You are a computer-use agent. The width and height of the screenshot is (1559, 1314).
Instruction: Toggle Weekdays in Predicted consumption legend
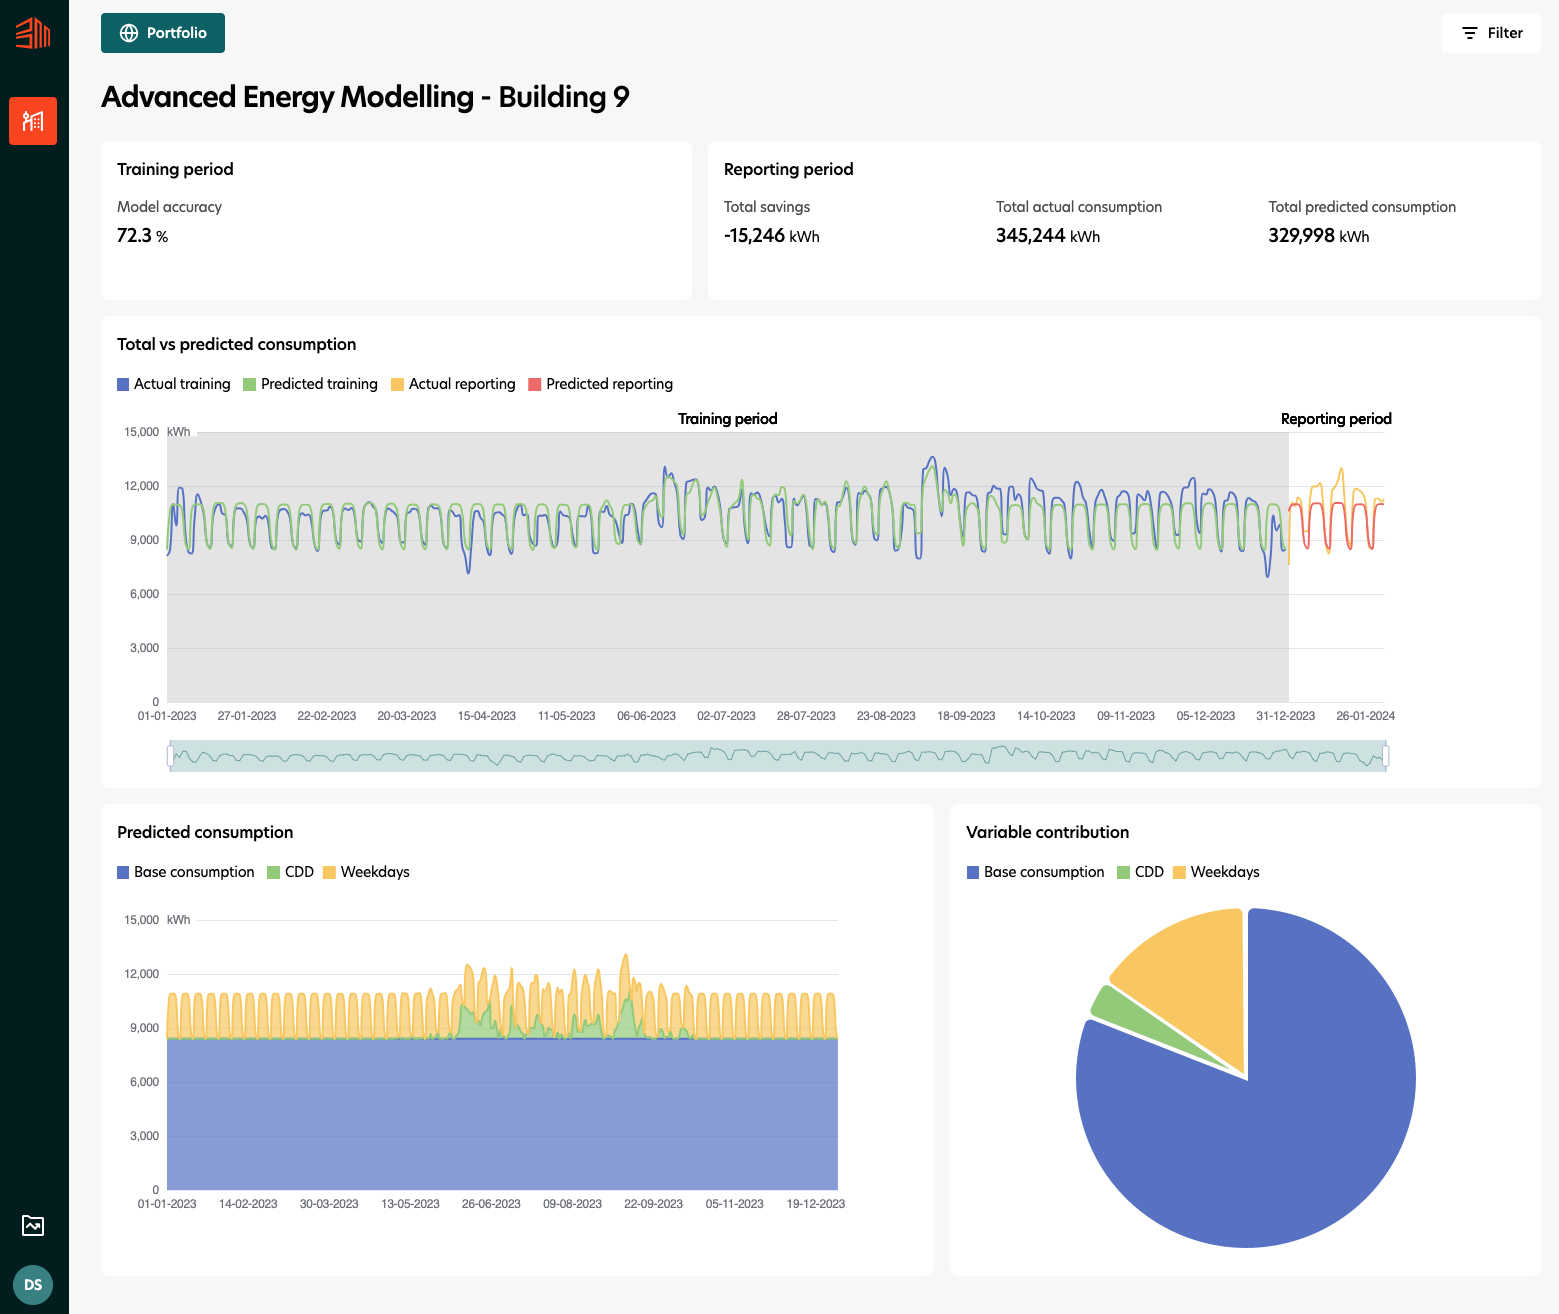pos(366,872)
